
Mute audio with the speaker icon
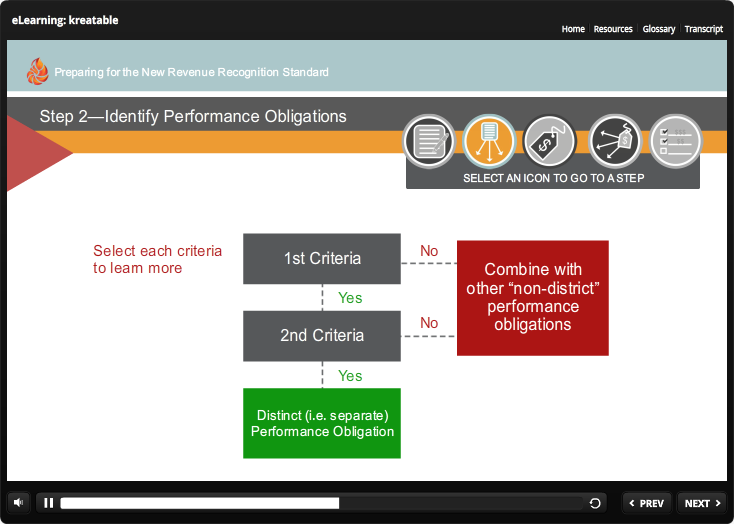point(19,503)
